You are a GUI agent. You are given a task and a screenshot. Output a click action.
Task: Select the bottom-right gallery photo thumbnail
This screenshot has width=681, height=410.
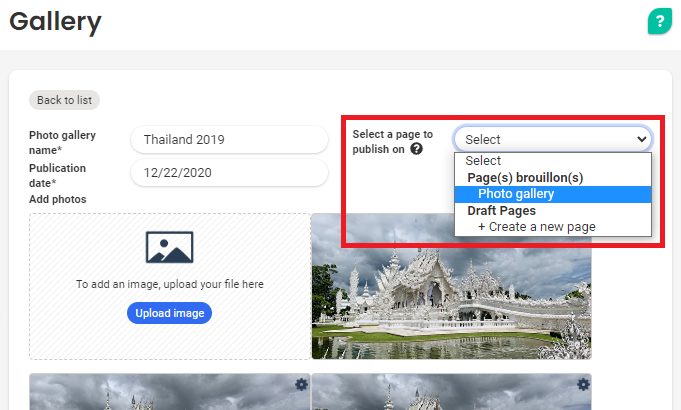[451, 392]
